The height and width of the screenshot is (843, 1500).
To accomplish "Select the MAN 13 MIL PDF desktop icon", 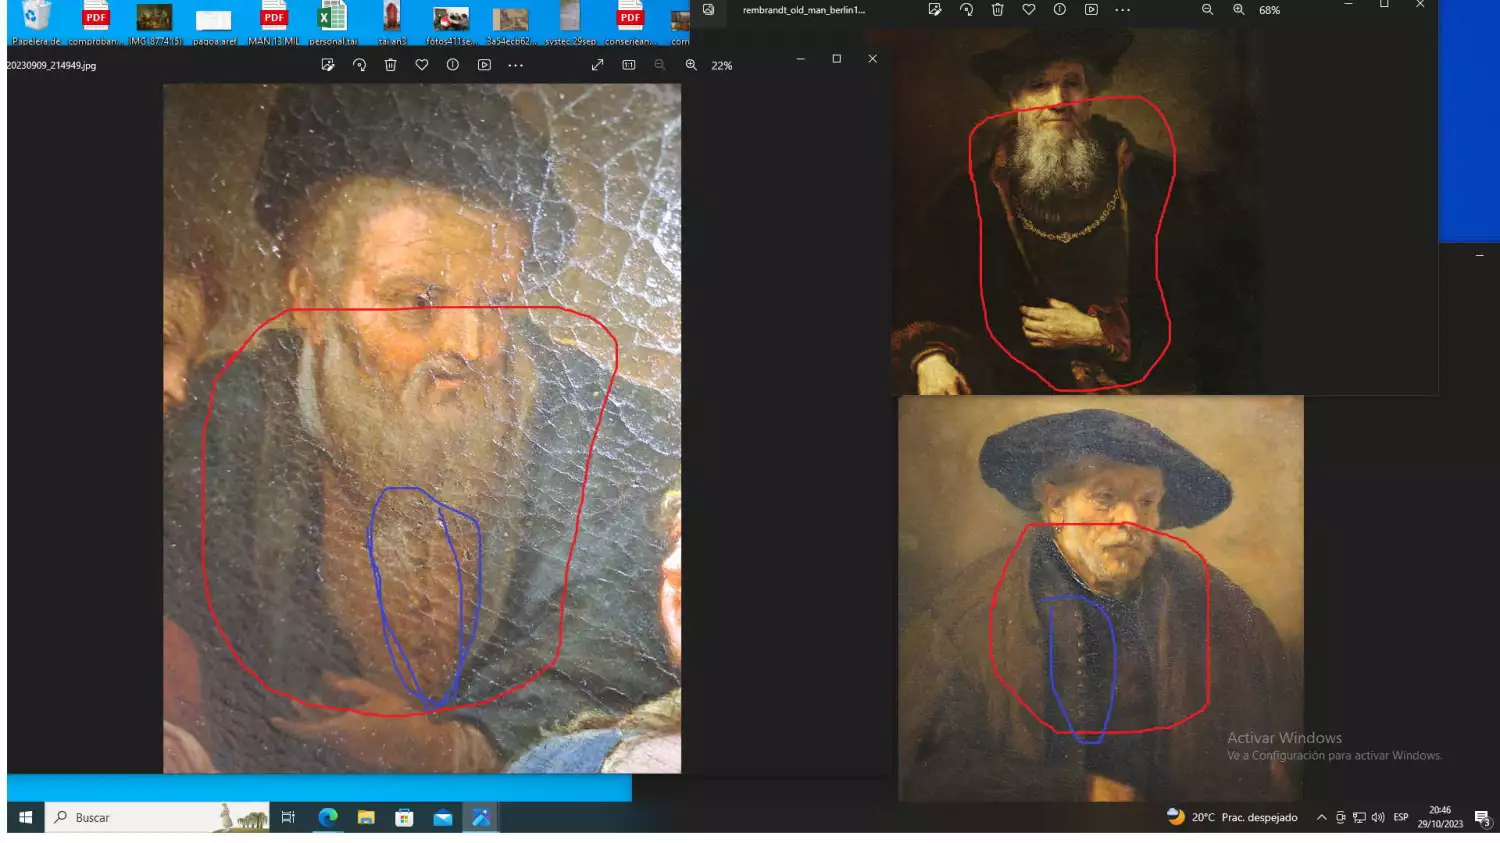I will point(273,24).
